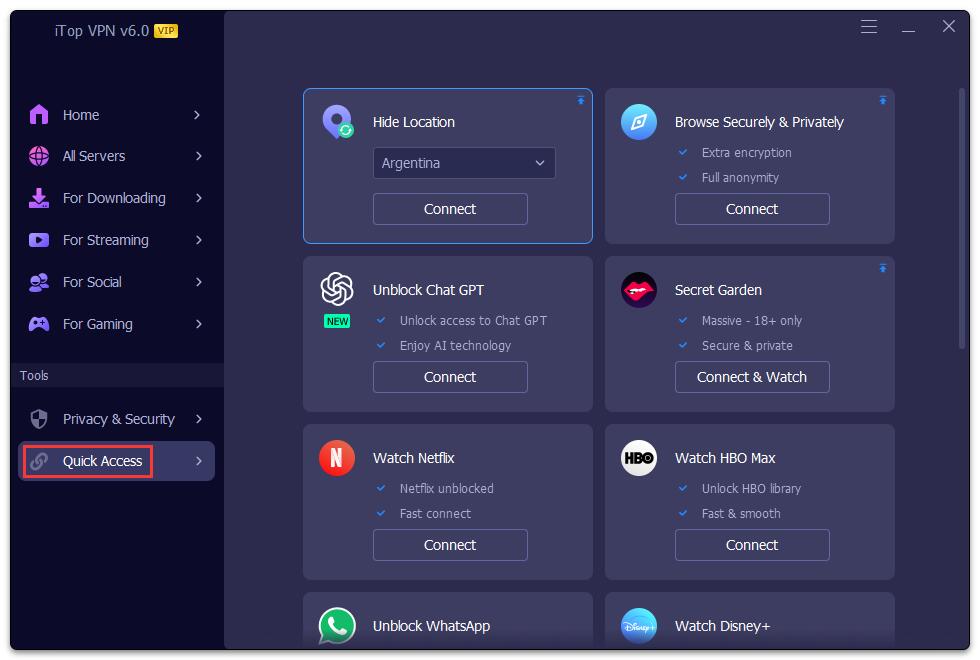Click the vertical scrollbar on the right
The height and width of the screenshot is (660, 980).
pos(962,219)
